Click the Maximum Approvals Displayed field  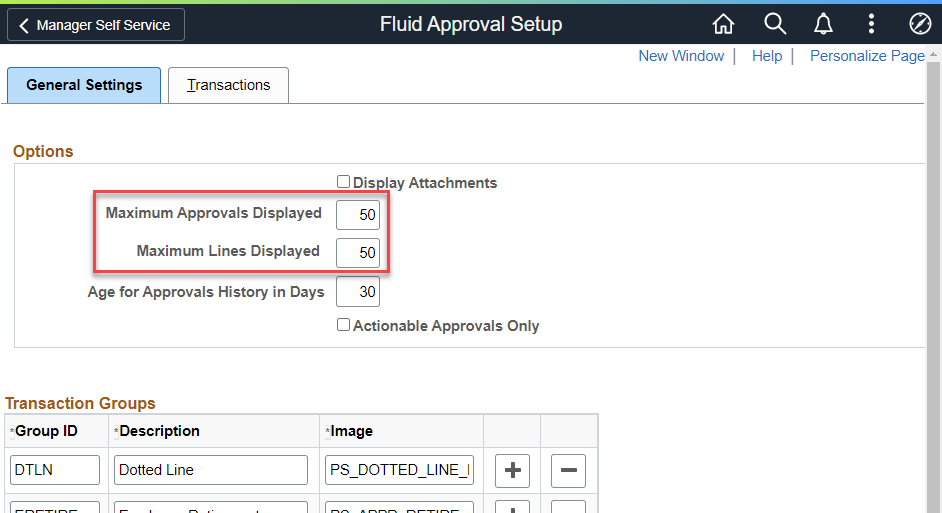[x=358, y=214]
